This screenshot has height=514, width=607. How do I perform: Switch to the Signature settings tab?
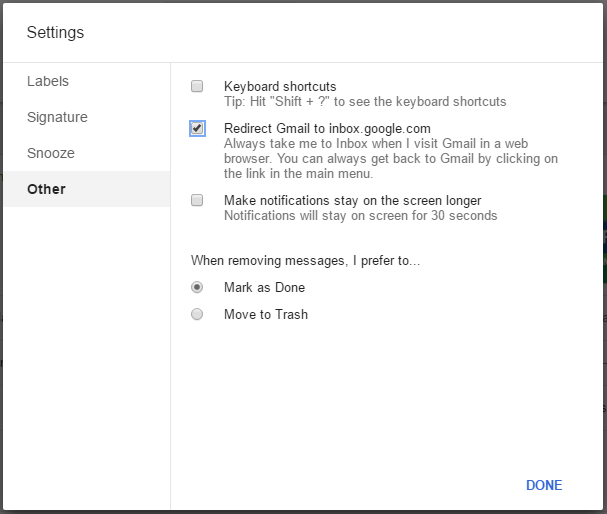(x=57, y=117)
